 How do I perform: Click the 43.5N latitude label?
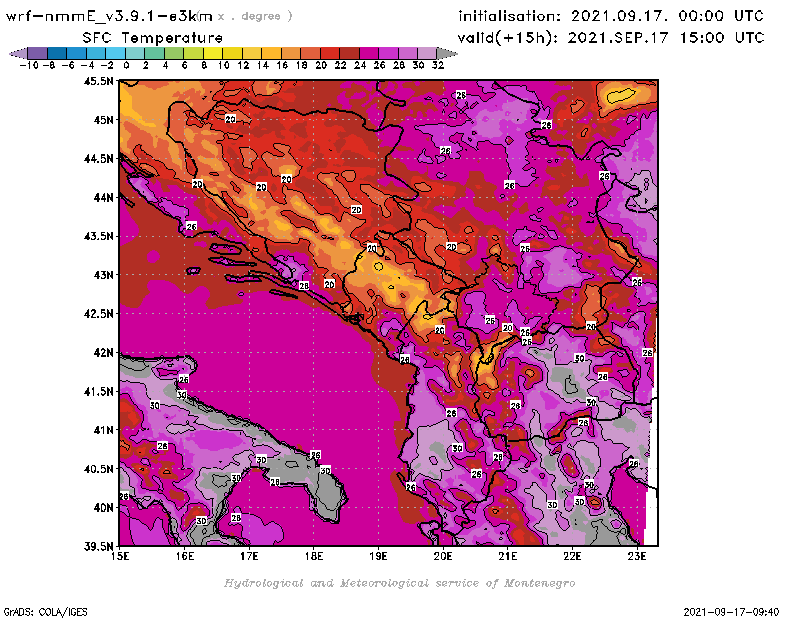[x=98, y=236]
